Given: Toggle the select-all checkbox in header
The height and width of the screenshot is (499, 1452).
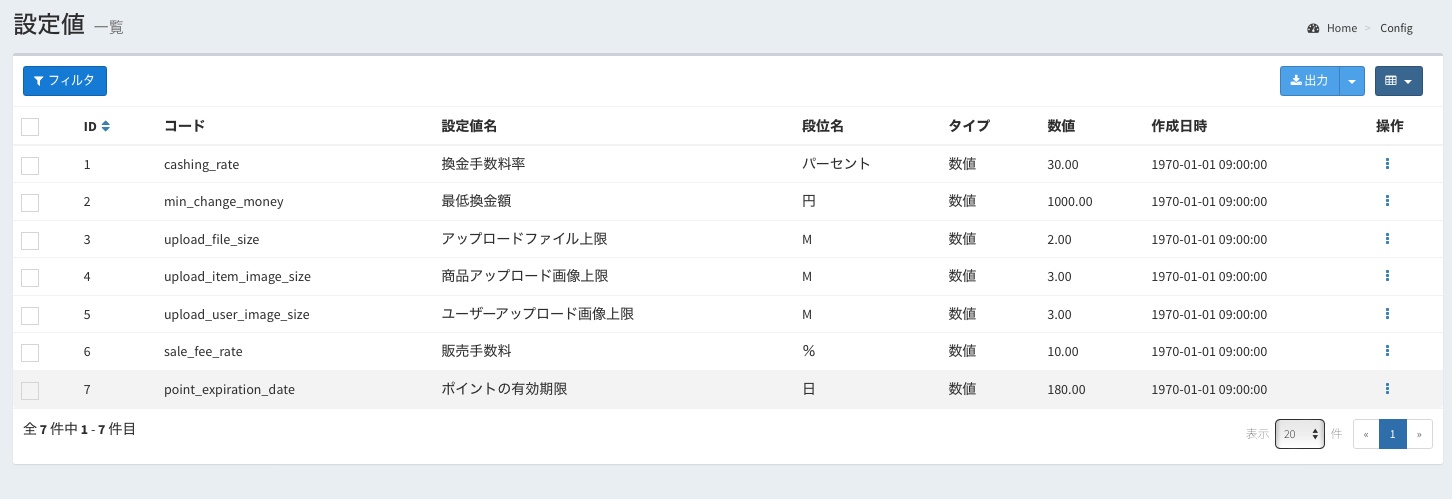Looking at the screenshot, I should 30,127.
